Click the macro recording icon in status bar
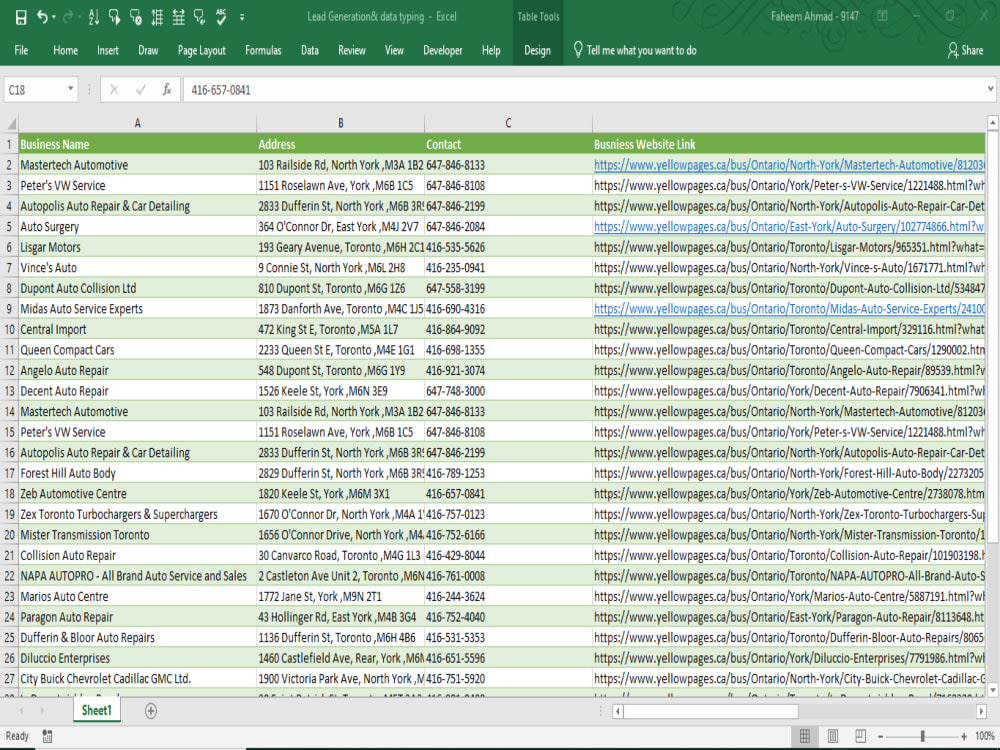Viewport: 1000px width, 750px height. click(47, 736)
